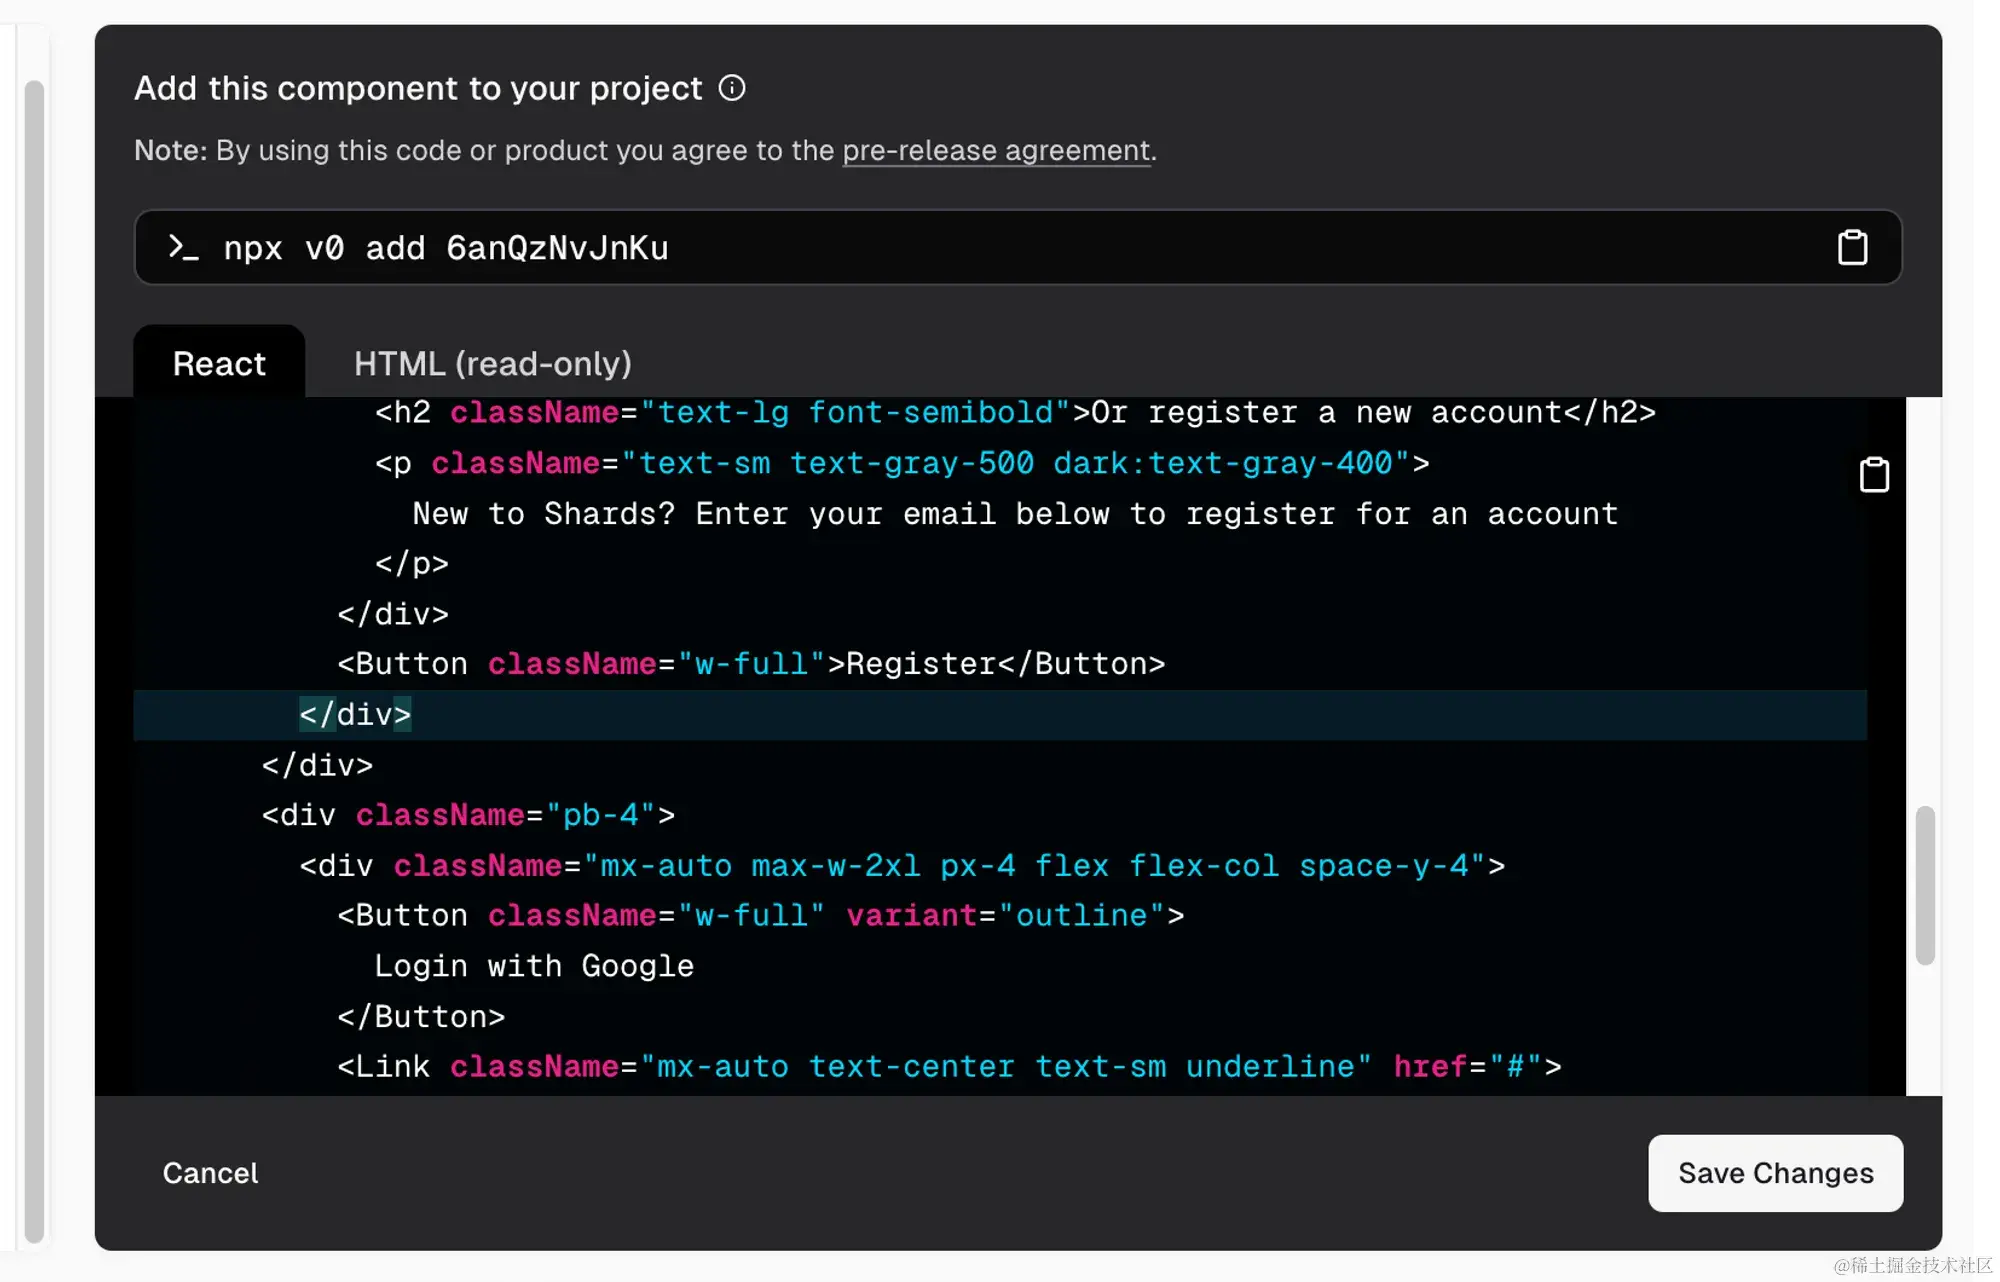Viewport: 2000px width, 1282px height.
Task: Click the terminal prompt icon
Action: pyautogui.click(x=183, y=247)
